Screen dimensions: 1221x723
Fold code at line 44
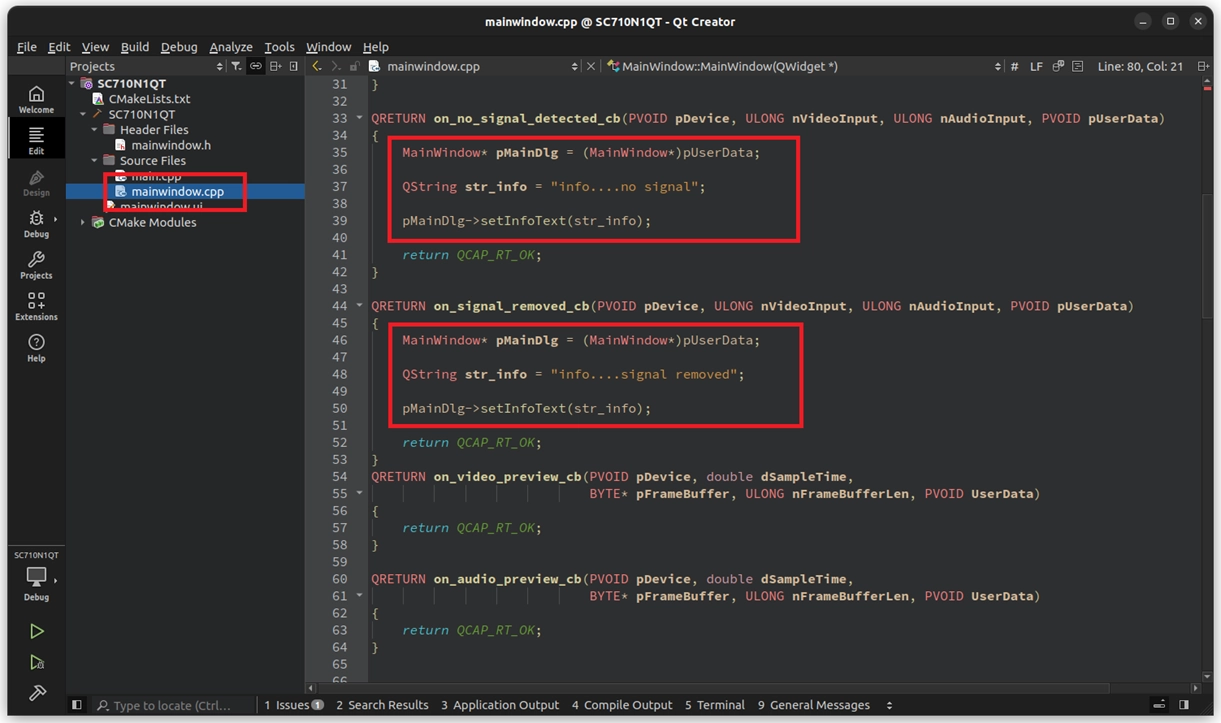pos(360,306)
